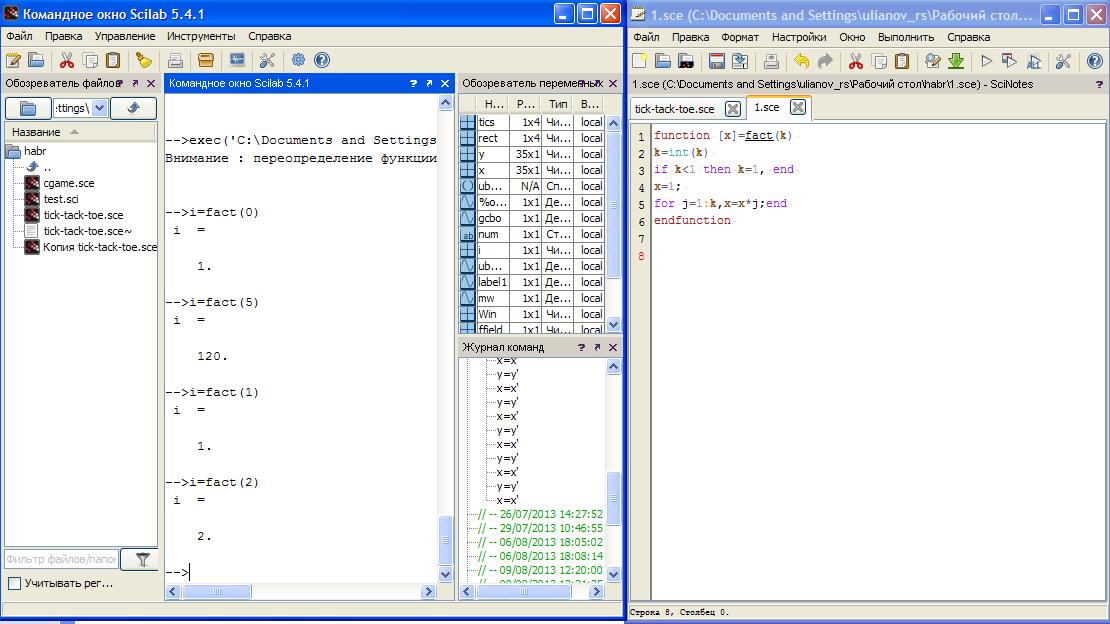Open help for the Журнал команд panel
1110x624 pixels.
581,347
